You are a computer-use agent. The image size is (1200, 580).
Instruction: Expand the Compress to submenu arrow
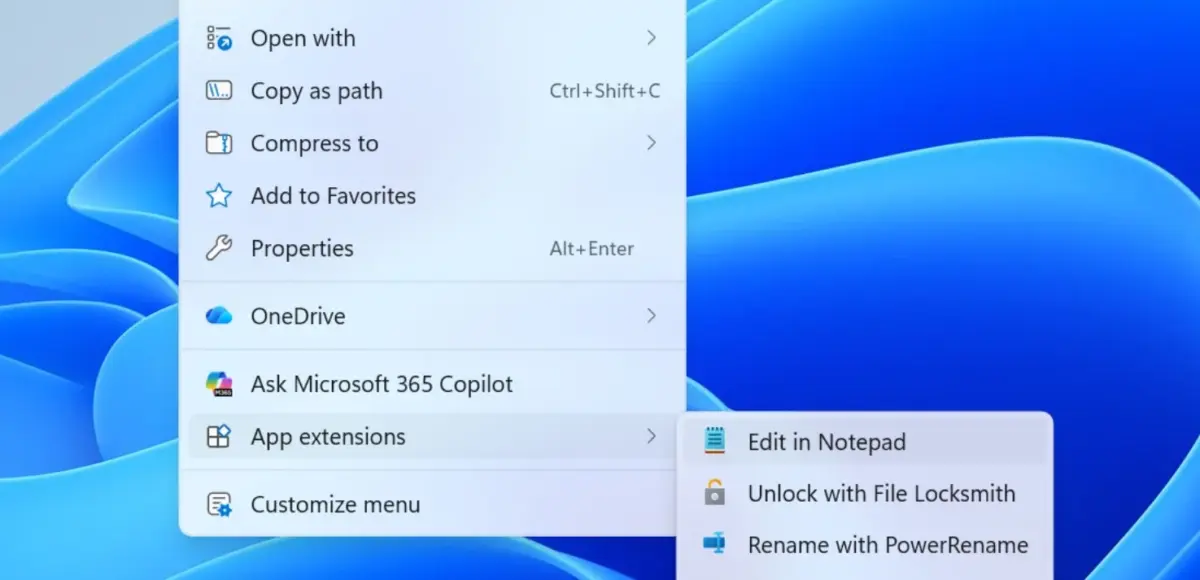[651, 143]
